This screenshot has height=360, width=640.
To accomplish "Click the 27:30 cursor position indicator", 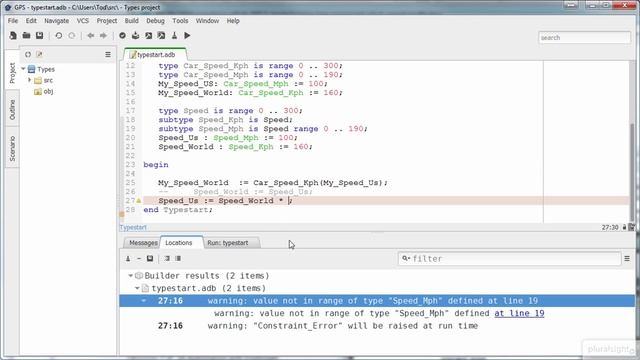I will click(610, 227).
